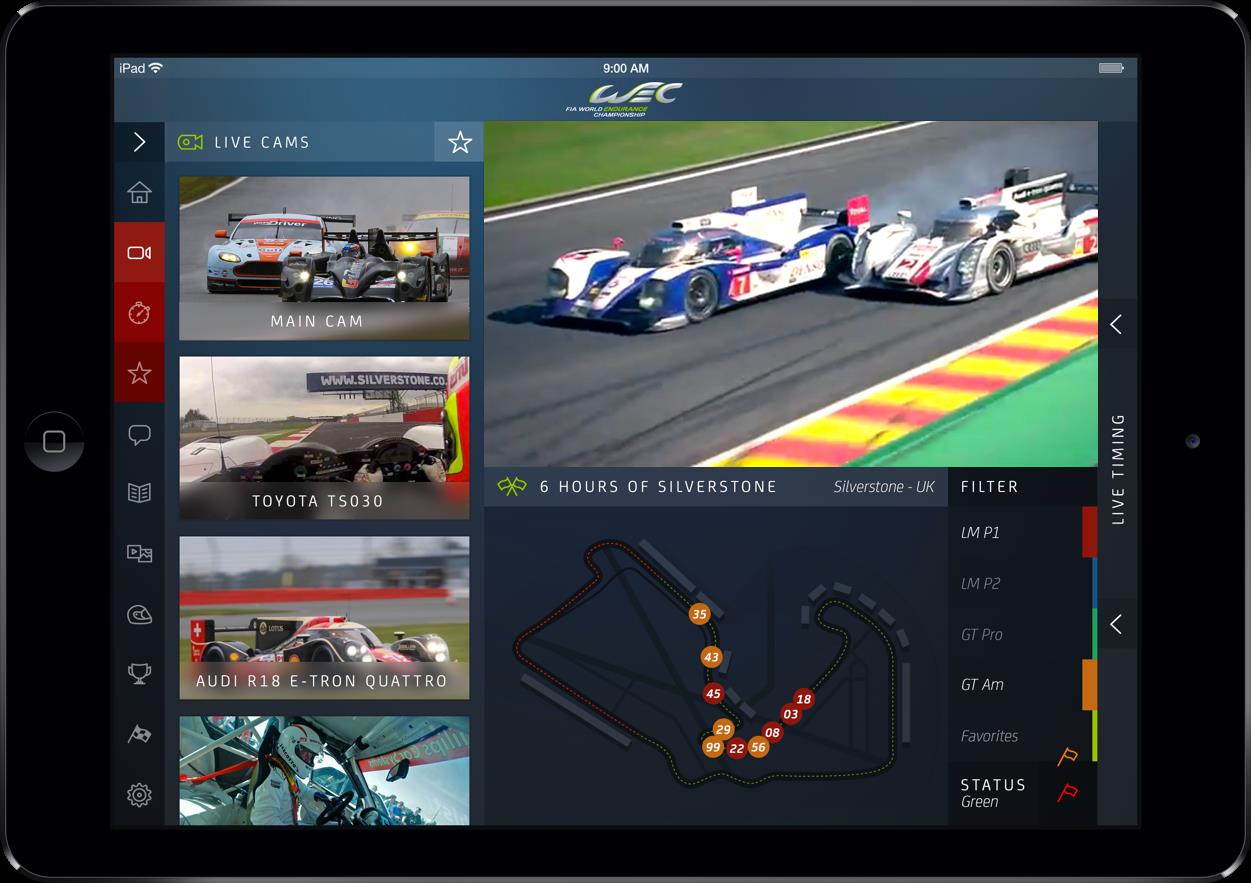Select the Audi R18 E-Tron Quattro thumbnail

tap(324, 618)
